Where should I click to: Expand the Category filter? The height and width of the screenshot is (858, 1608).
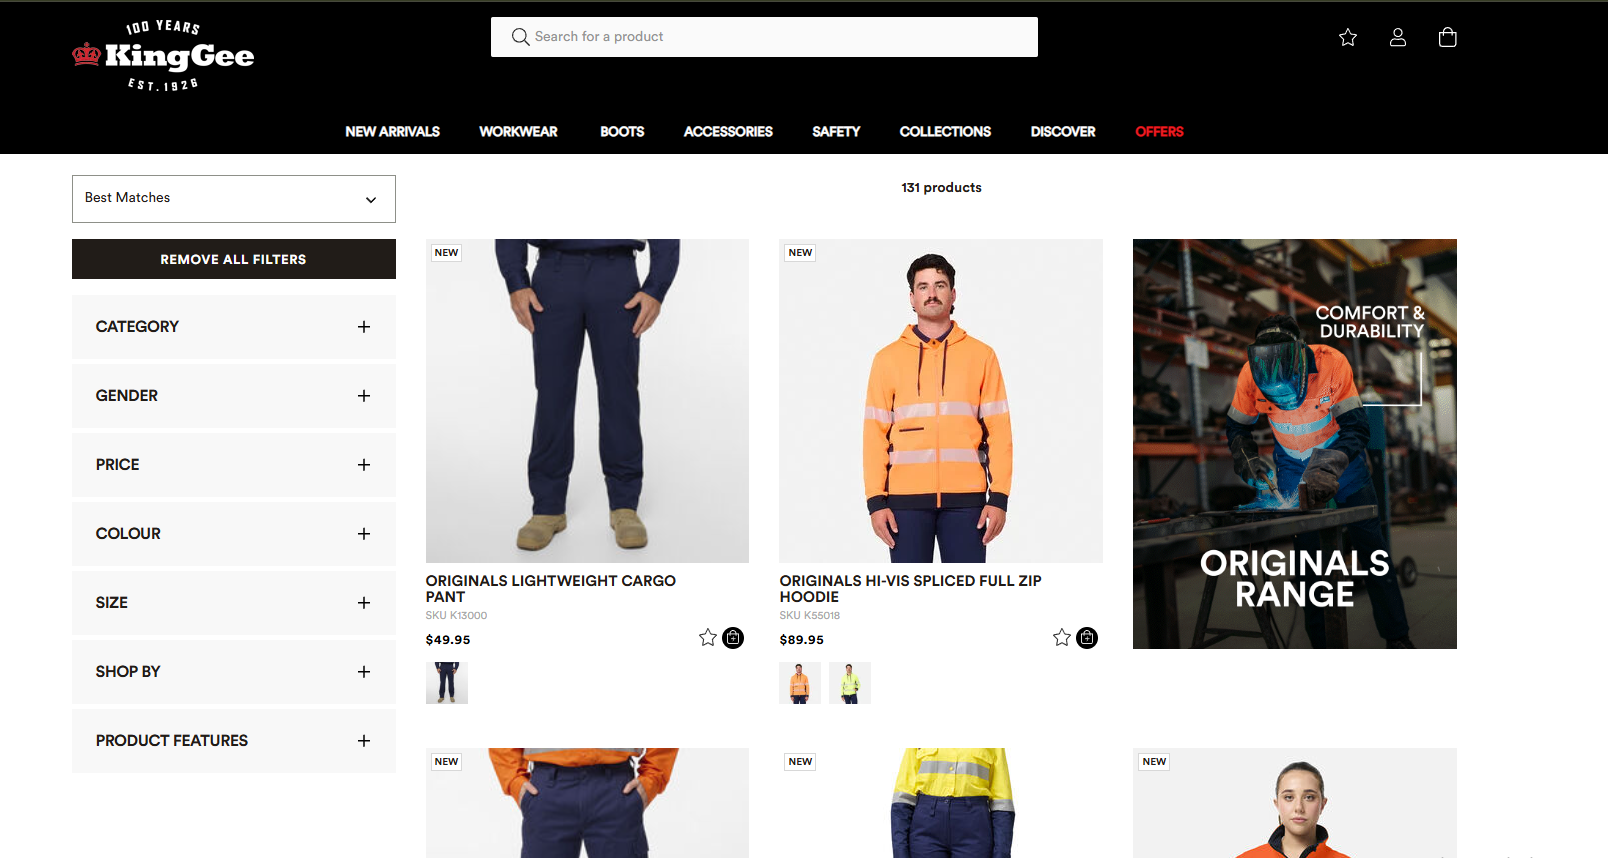coord(234,327)
